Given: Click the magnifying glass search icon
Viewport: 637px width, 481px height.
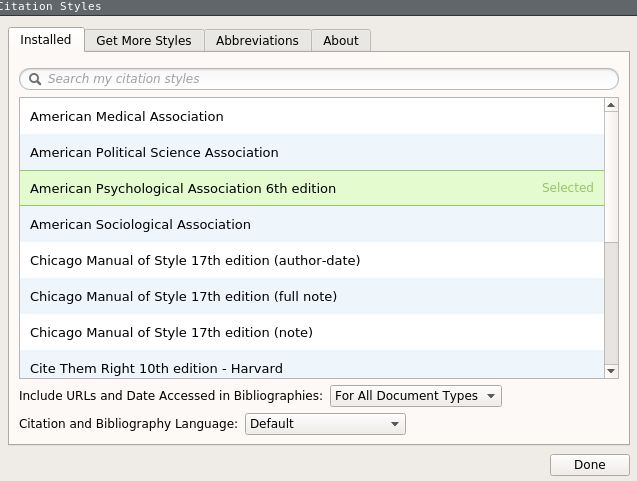Looking at the screenshot, I should click(35, 79).
